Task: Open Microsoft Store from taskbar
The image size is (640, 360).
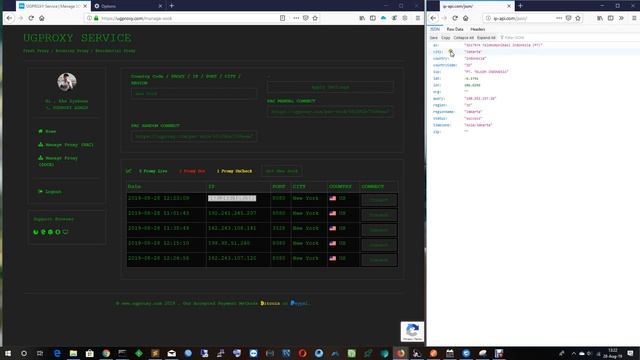Action: (90, 353)
